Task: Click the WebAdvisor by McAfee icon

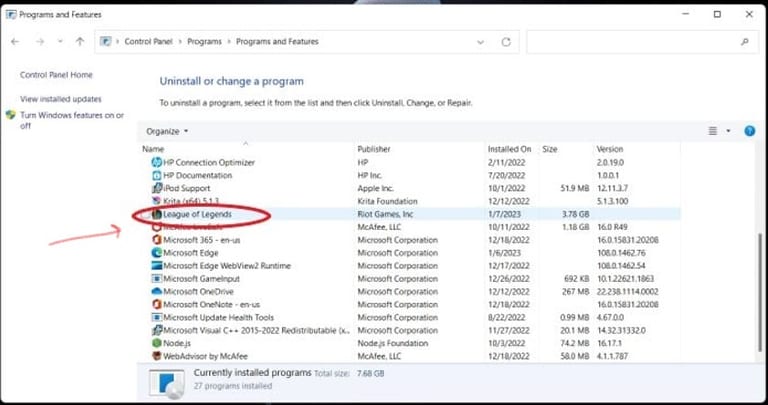Action: point(157,356)
